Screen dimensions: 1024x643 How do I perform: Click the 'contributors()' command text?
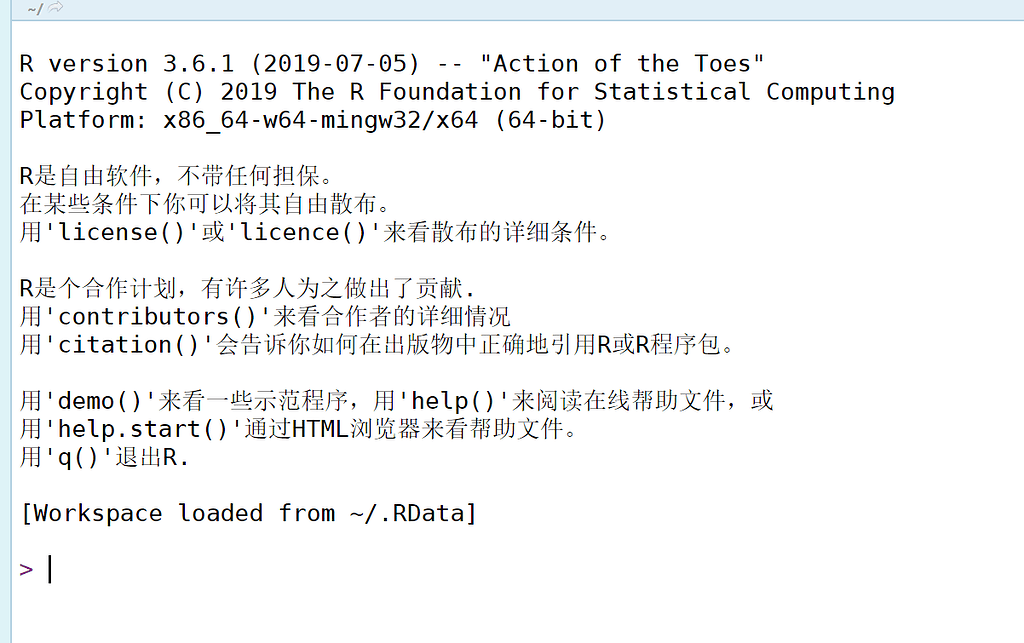[157, 317]
